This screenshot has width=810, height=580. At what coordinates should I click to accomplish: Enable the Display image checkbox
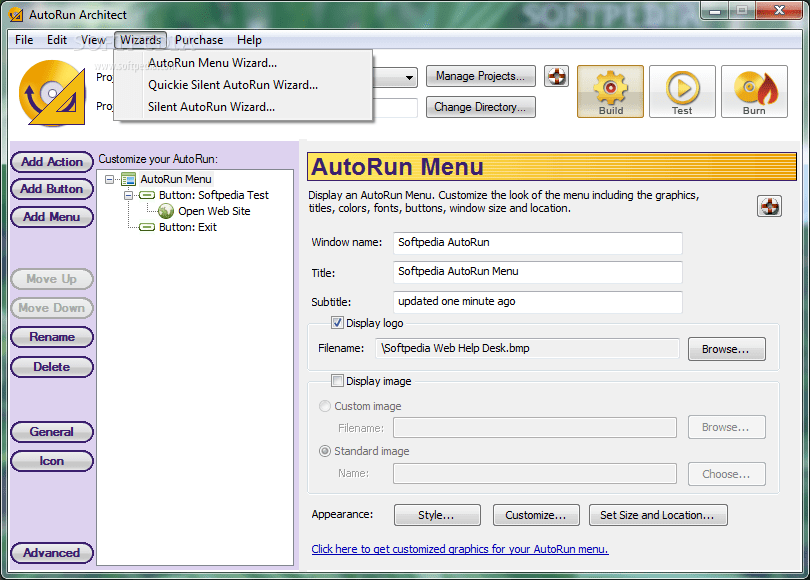(337, 381)
